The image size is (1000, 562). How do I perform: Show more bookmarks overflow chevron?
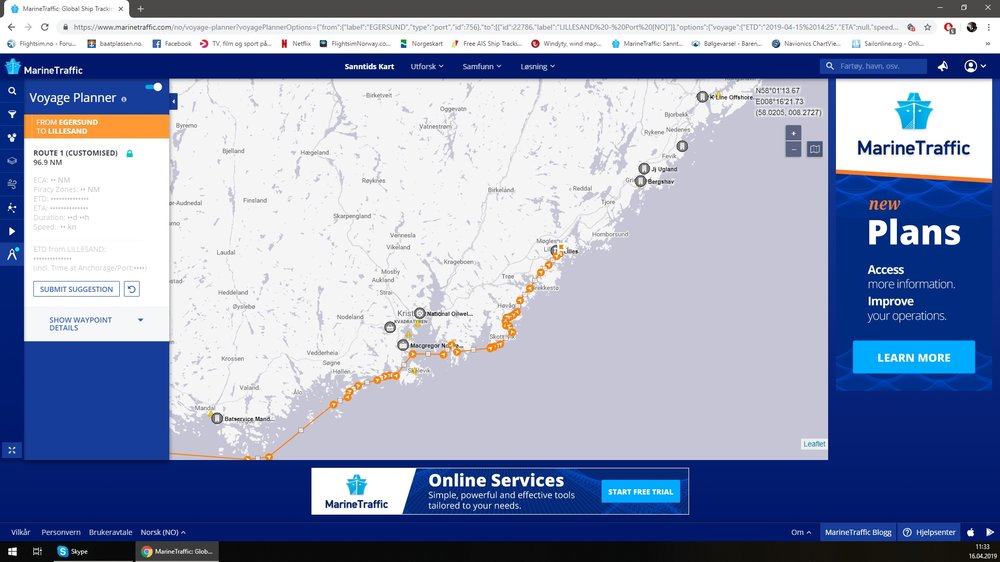click(x=989, y=44)
